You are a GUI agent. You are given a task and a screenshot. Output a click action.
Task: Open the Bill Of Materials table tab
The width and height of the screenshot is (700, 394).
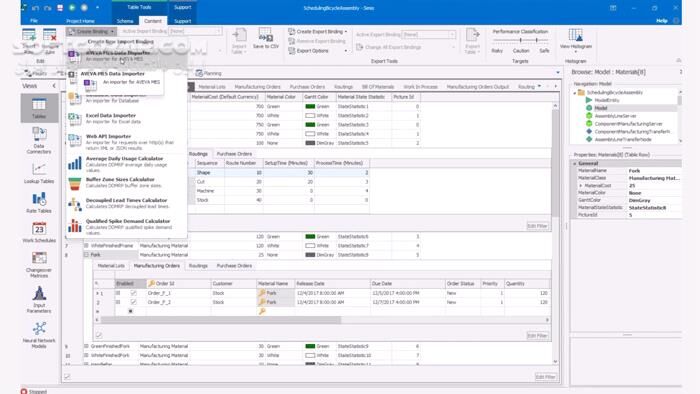[378, 87]
